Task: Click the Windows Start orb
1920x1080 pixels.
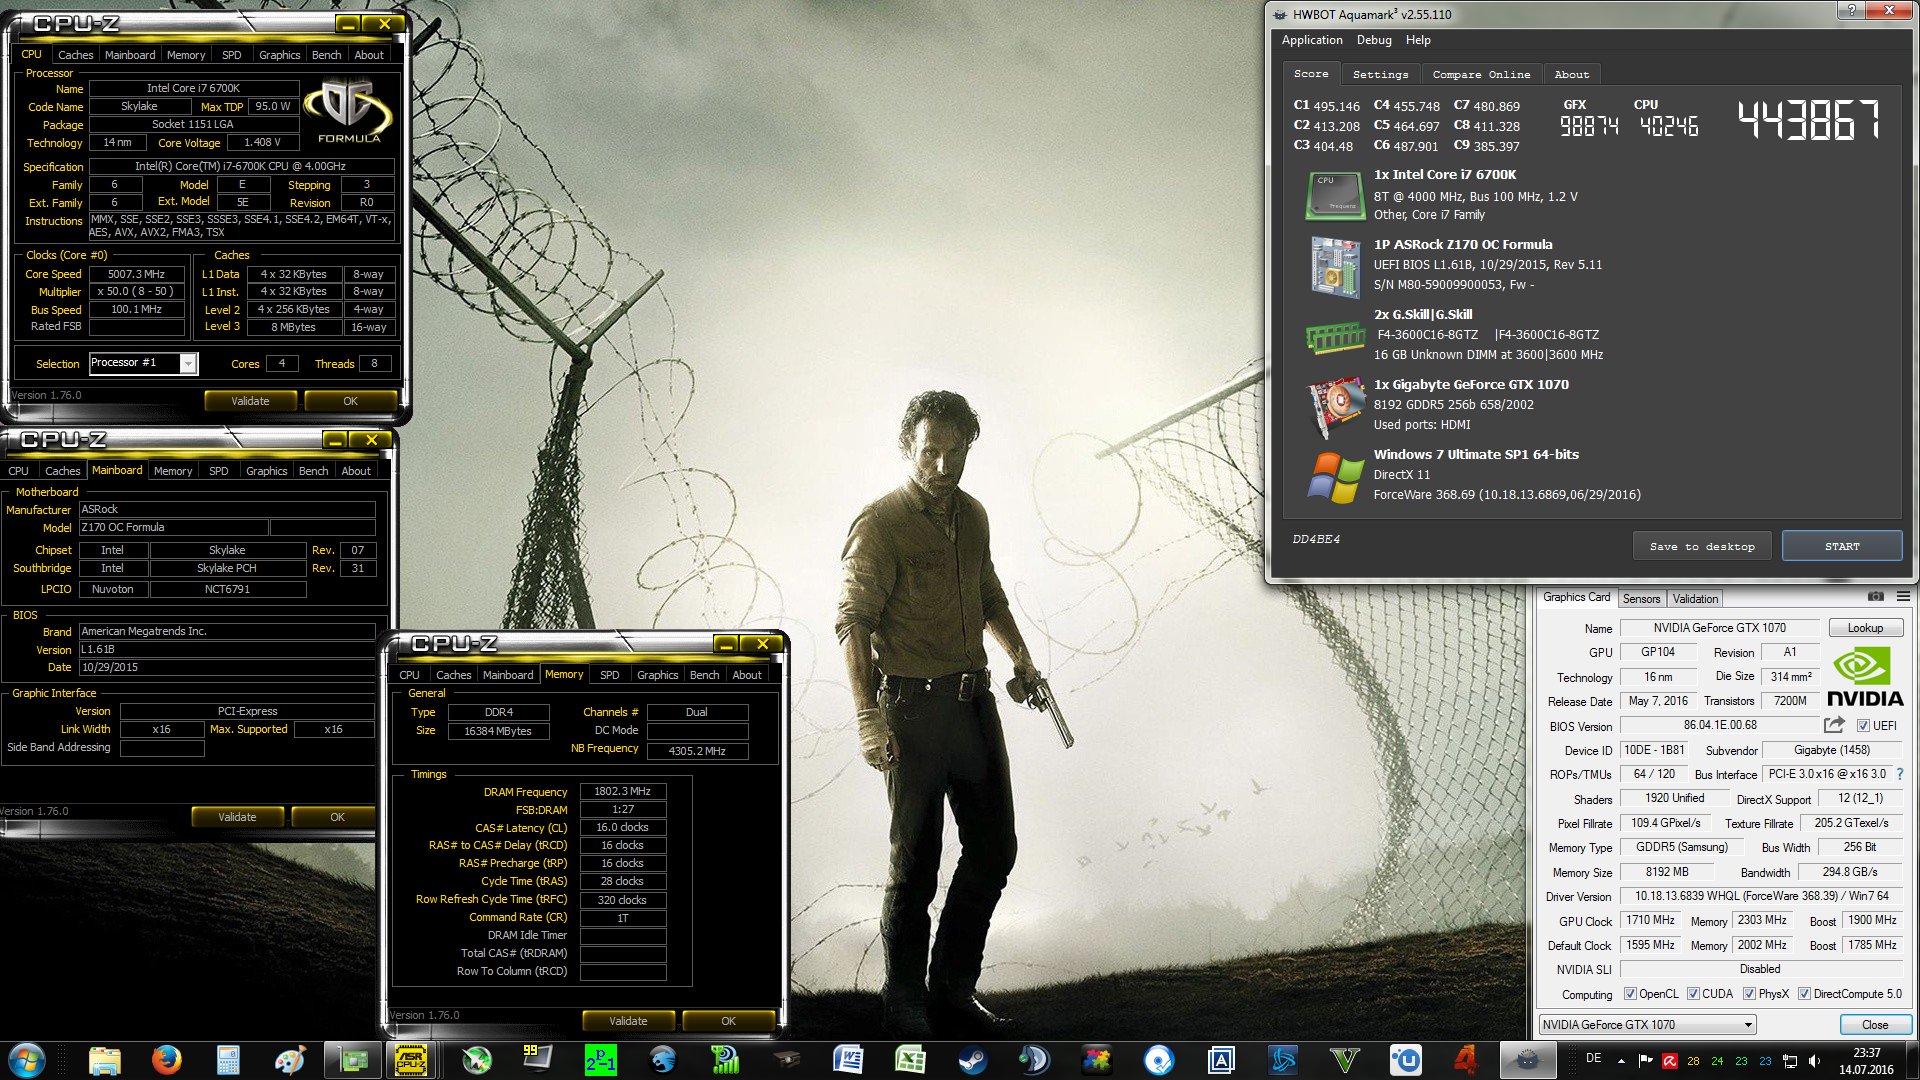Action: click(27, 1059)
